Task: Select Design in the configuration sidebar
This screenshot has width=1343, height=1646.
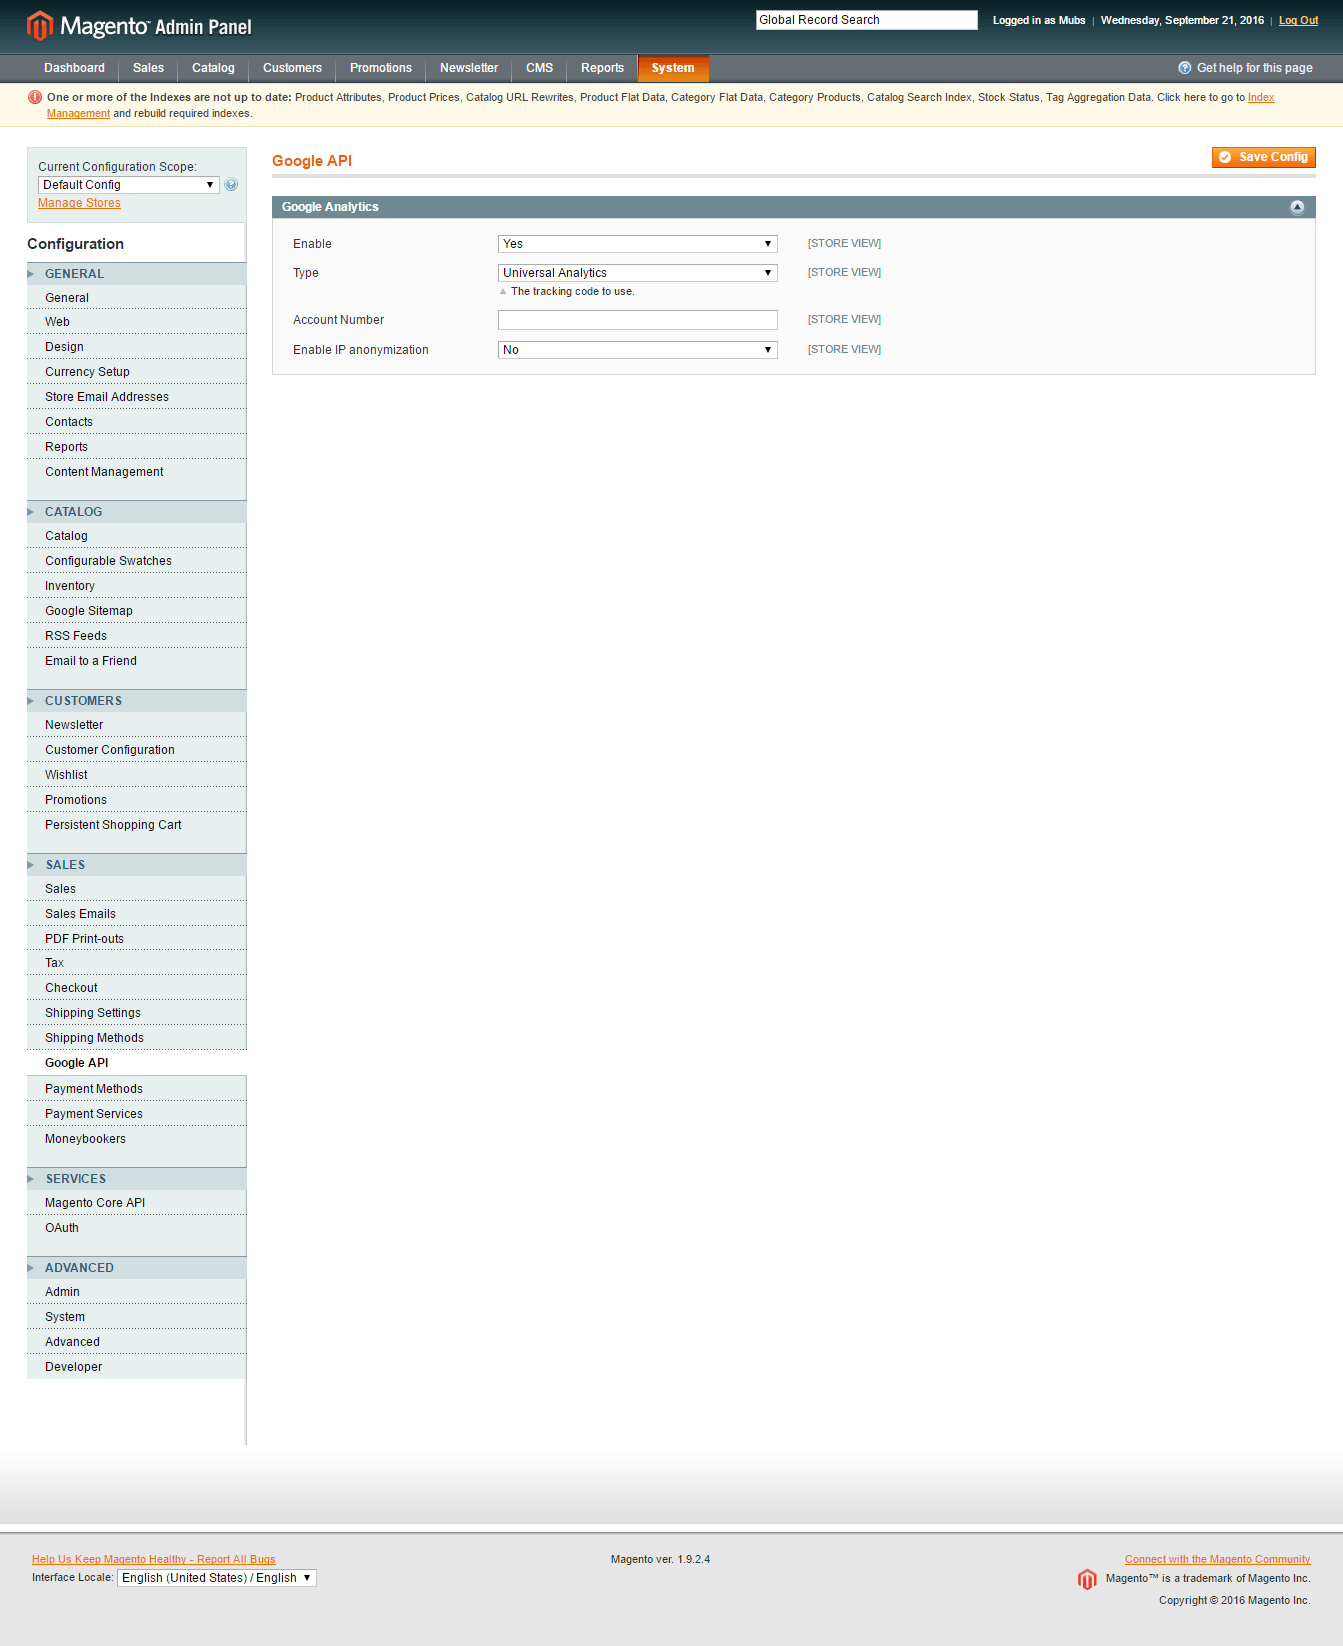Action: click(136, 347)
